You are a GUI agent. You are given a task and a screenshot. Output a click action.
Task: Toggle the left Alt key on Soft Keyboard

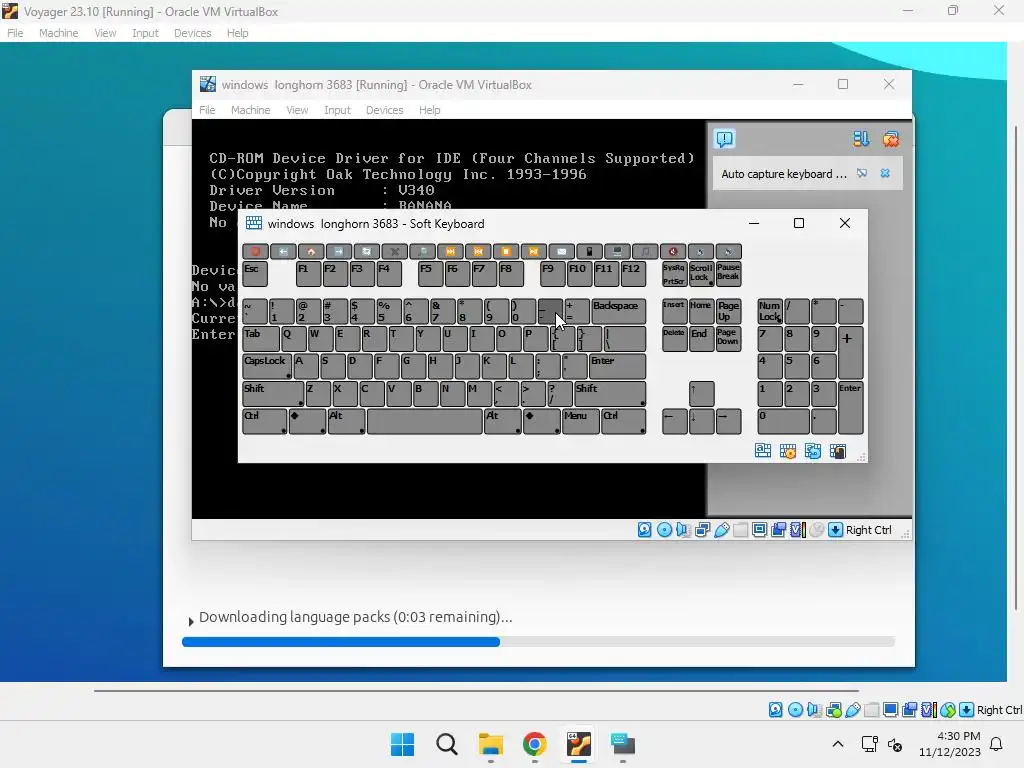(346, 421)
